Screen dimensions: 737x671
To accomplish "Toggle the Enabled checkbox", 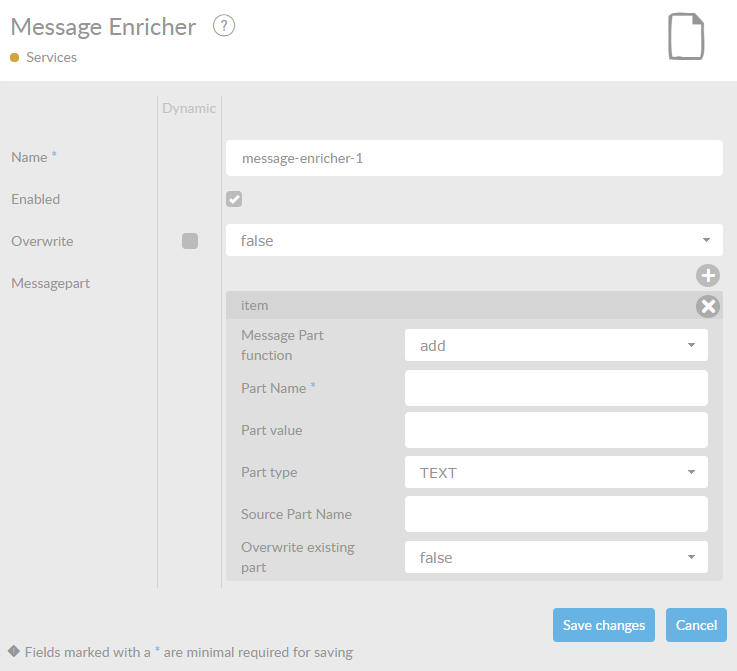I will pyautogui.click(x=234, y=199).
